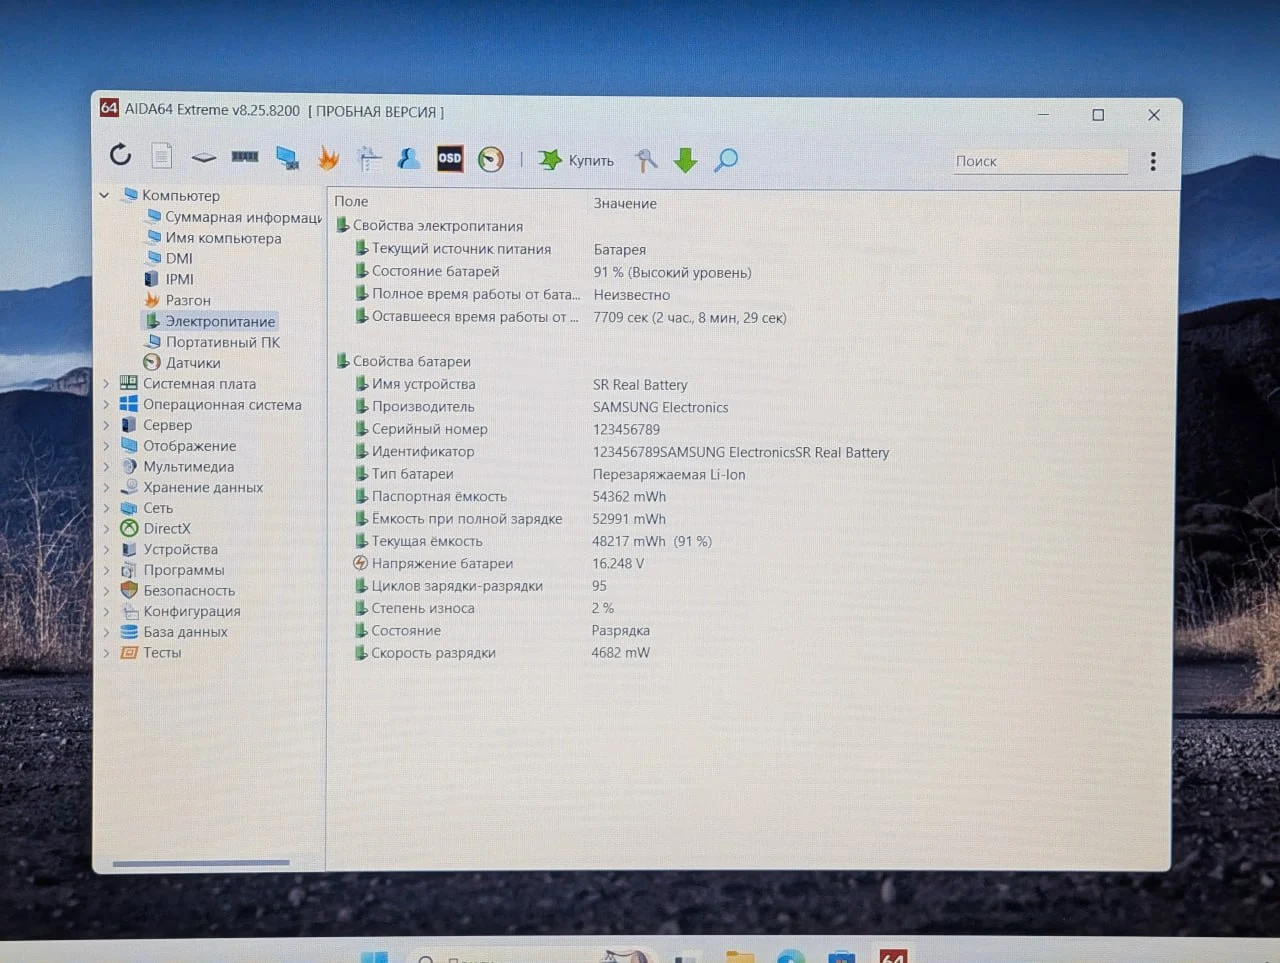Click the Значение column header
The height and width of the screenshot is (963, 1280).
point(625,203)
